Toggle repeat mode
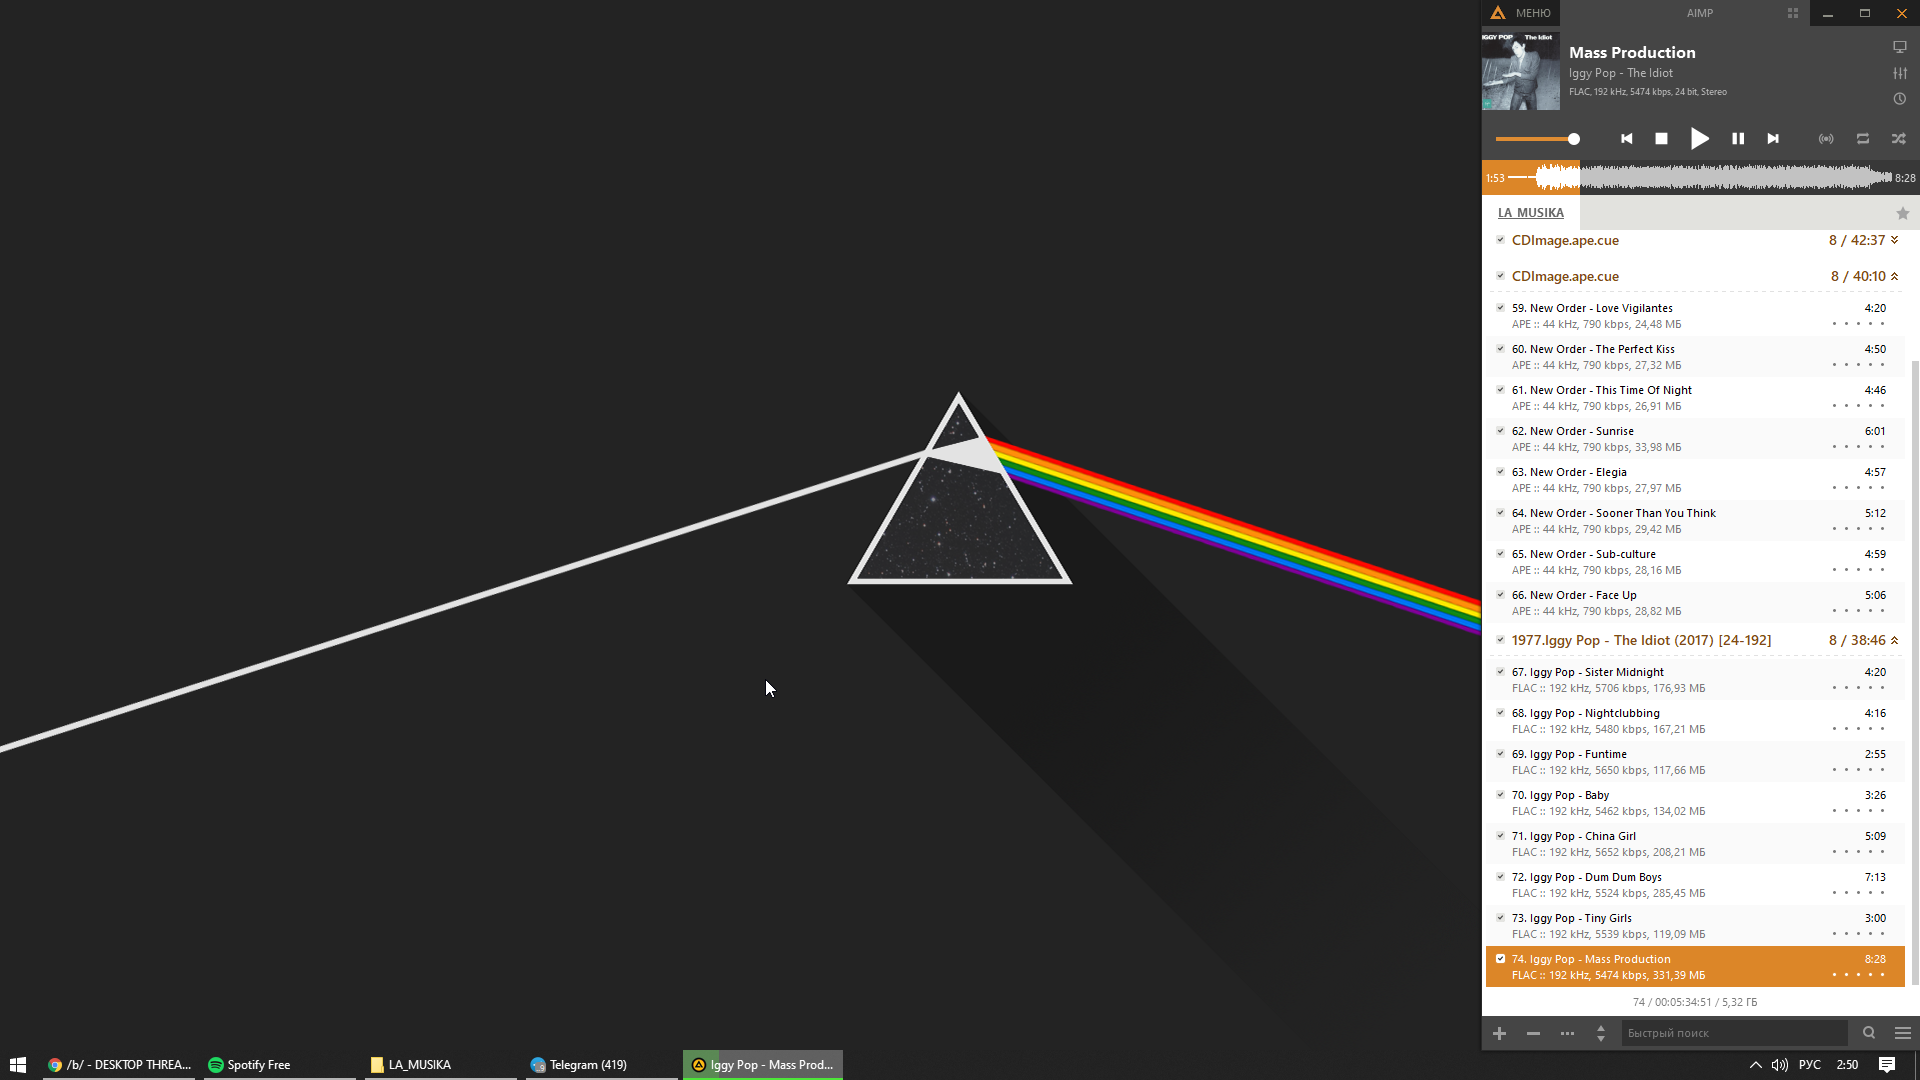The image size is (1920, 1080). 1863,139
